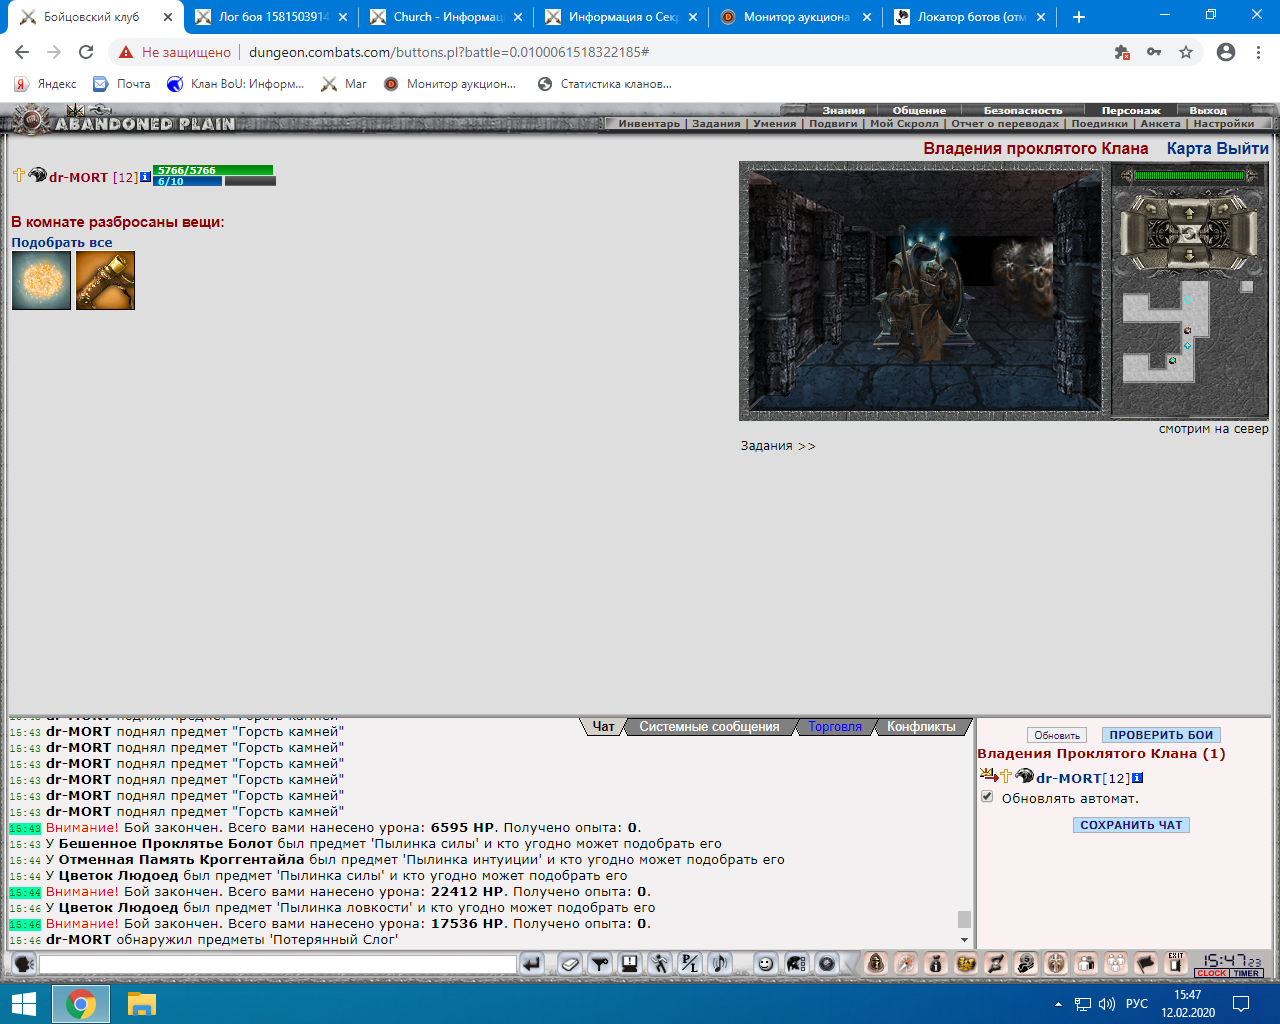Open the 'Инвентарь' submenu item
1280x1024 pixels.
(649, 124)
